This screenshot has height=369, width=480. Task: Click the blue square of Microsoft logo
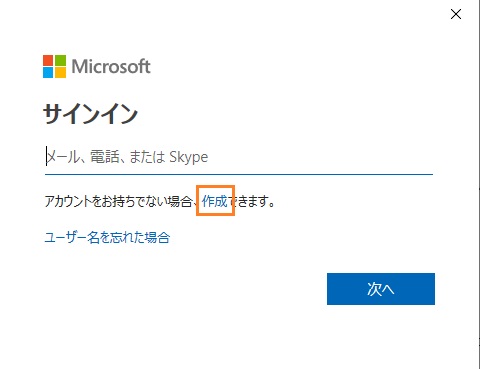pyautogui.click(x=48, y=72)
